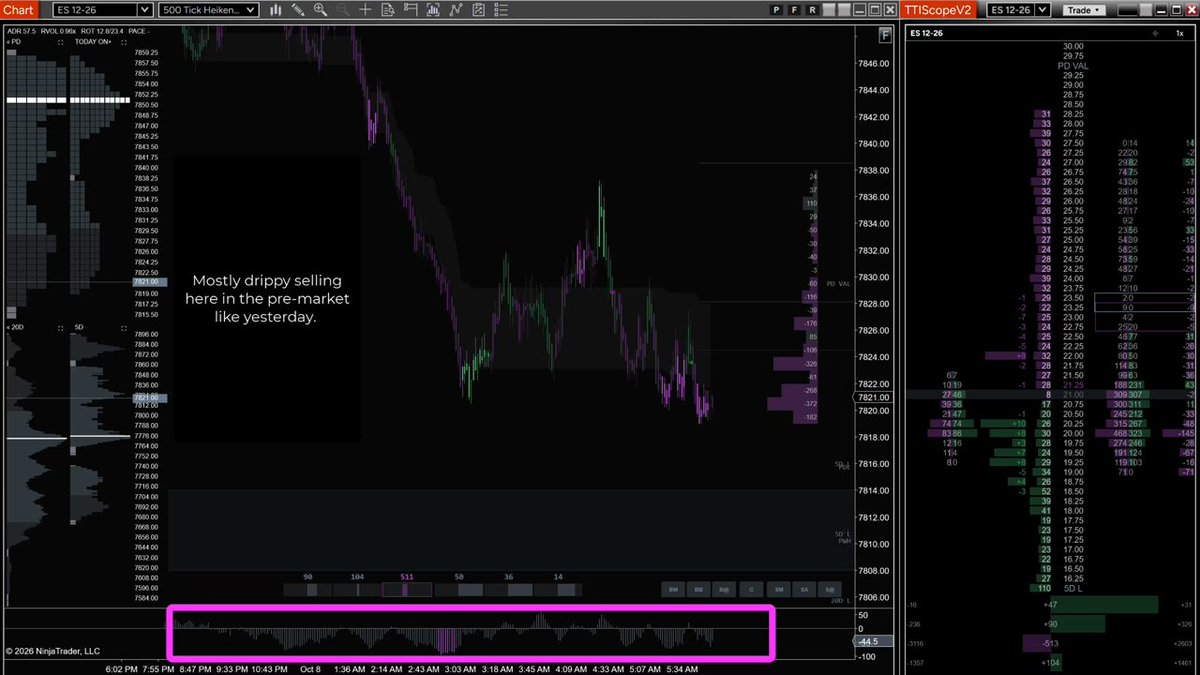Click the crosshair icon in TTIScope header
The height and width of the screenshot is (675, 1200).
(x=1155, y=33)
